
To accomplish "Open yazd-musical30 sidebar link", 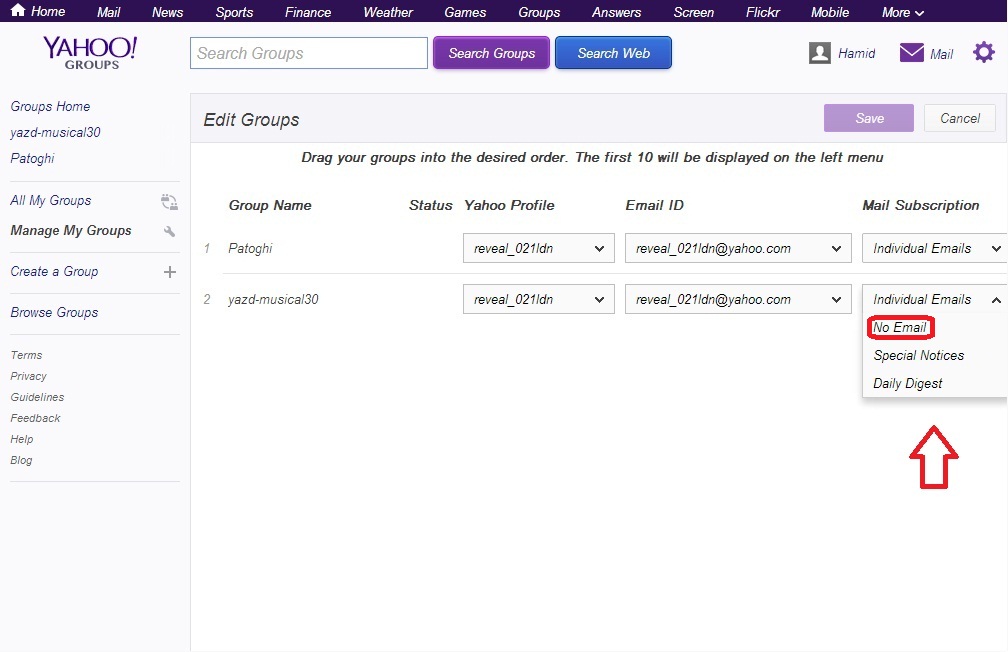I will 55,132.
